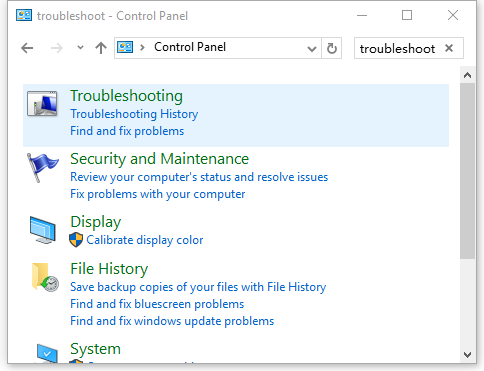
Task: Open the Troubleshooting heading
Action: [x=126, y=96]
